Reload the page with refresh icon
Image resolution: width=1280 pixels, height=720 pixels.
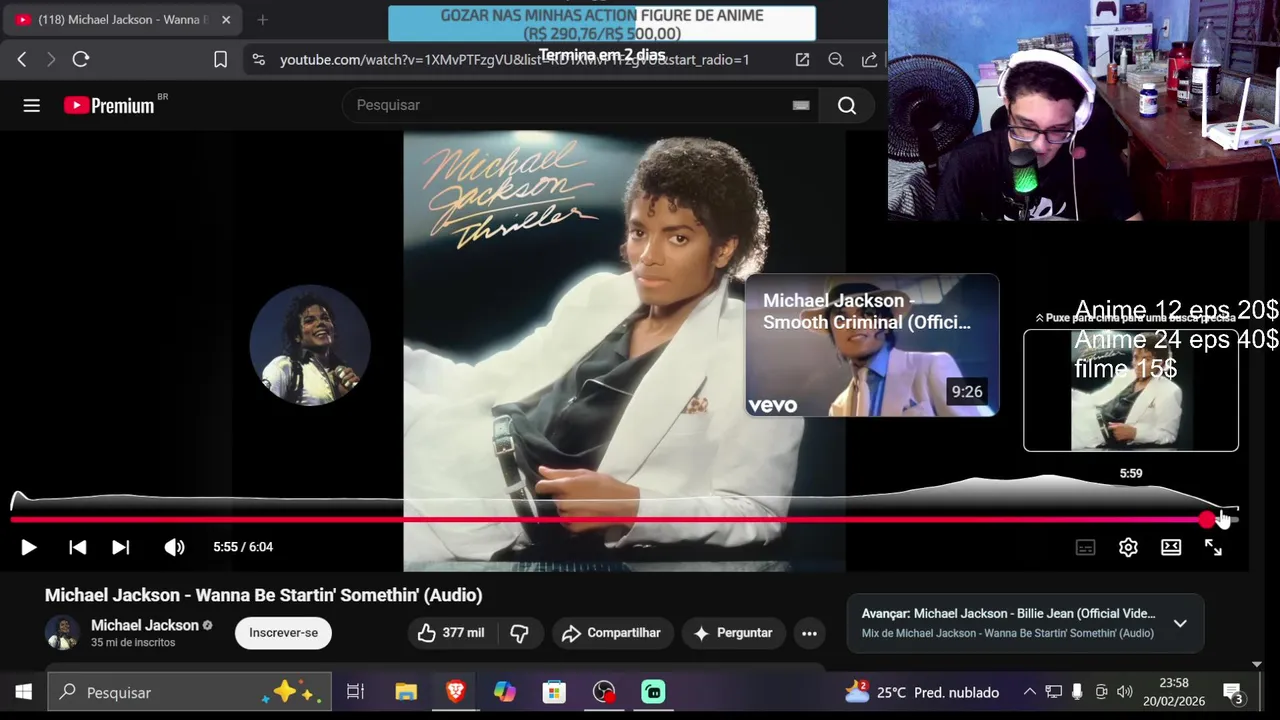[x=81, y=60]
